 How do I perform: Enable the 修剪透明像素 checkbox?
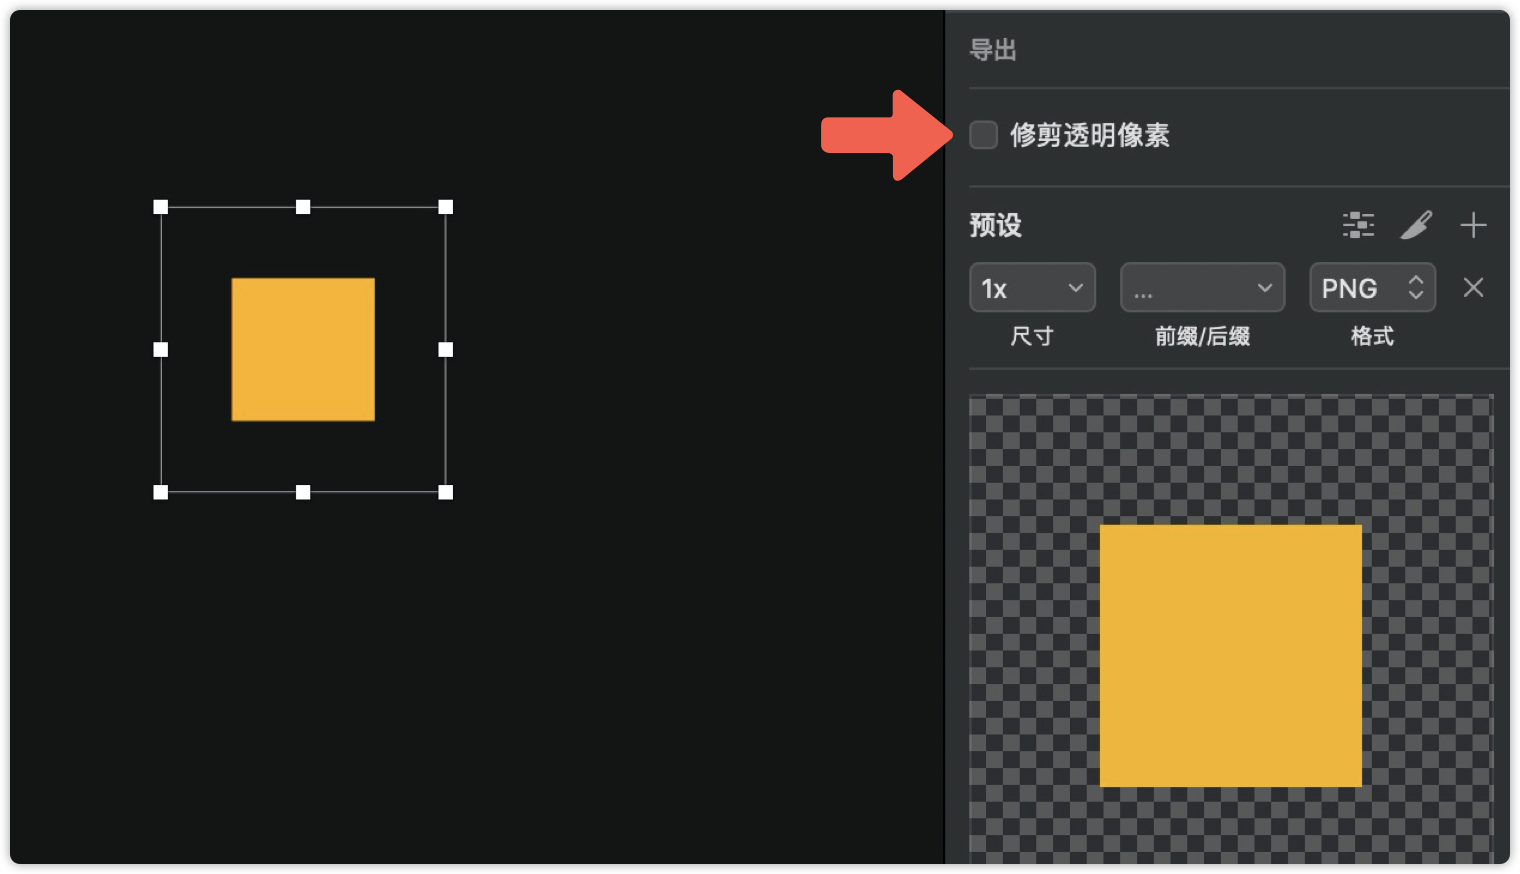click(983, 135)
